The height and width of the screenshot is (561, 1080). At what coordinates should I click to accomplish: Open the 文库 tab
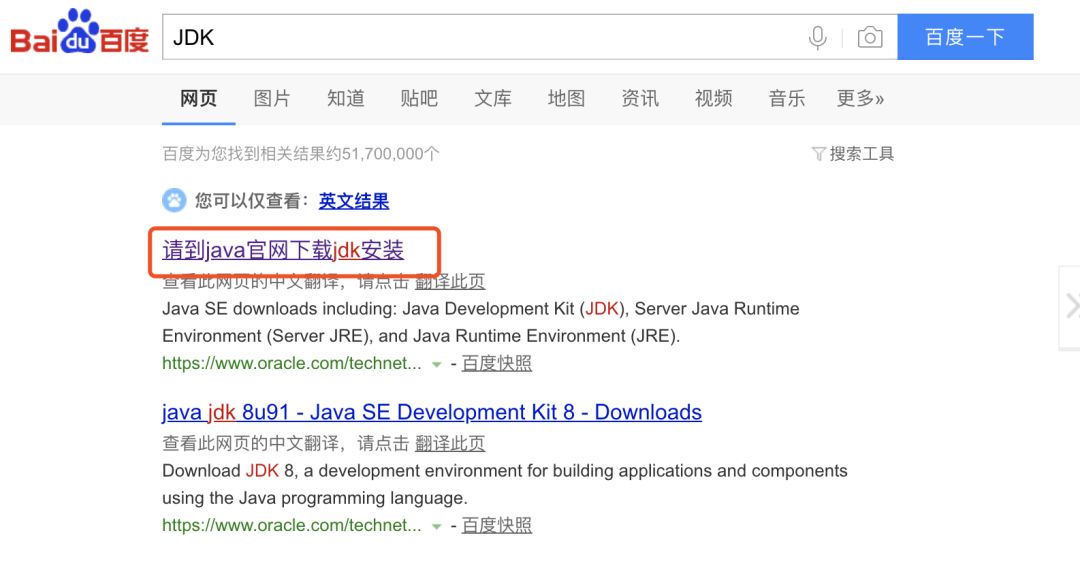pos(492,99)
